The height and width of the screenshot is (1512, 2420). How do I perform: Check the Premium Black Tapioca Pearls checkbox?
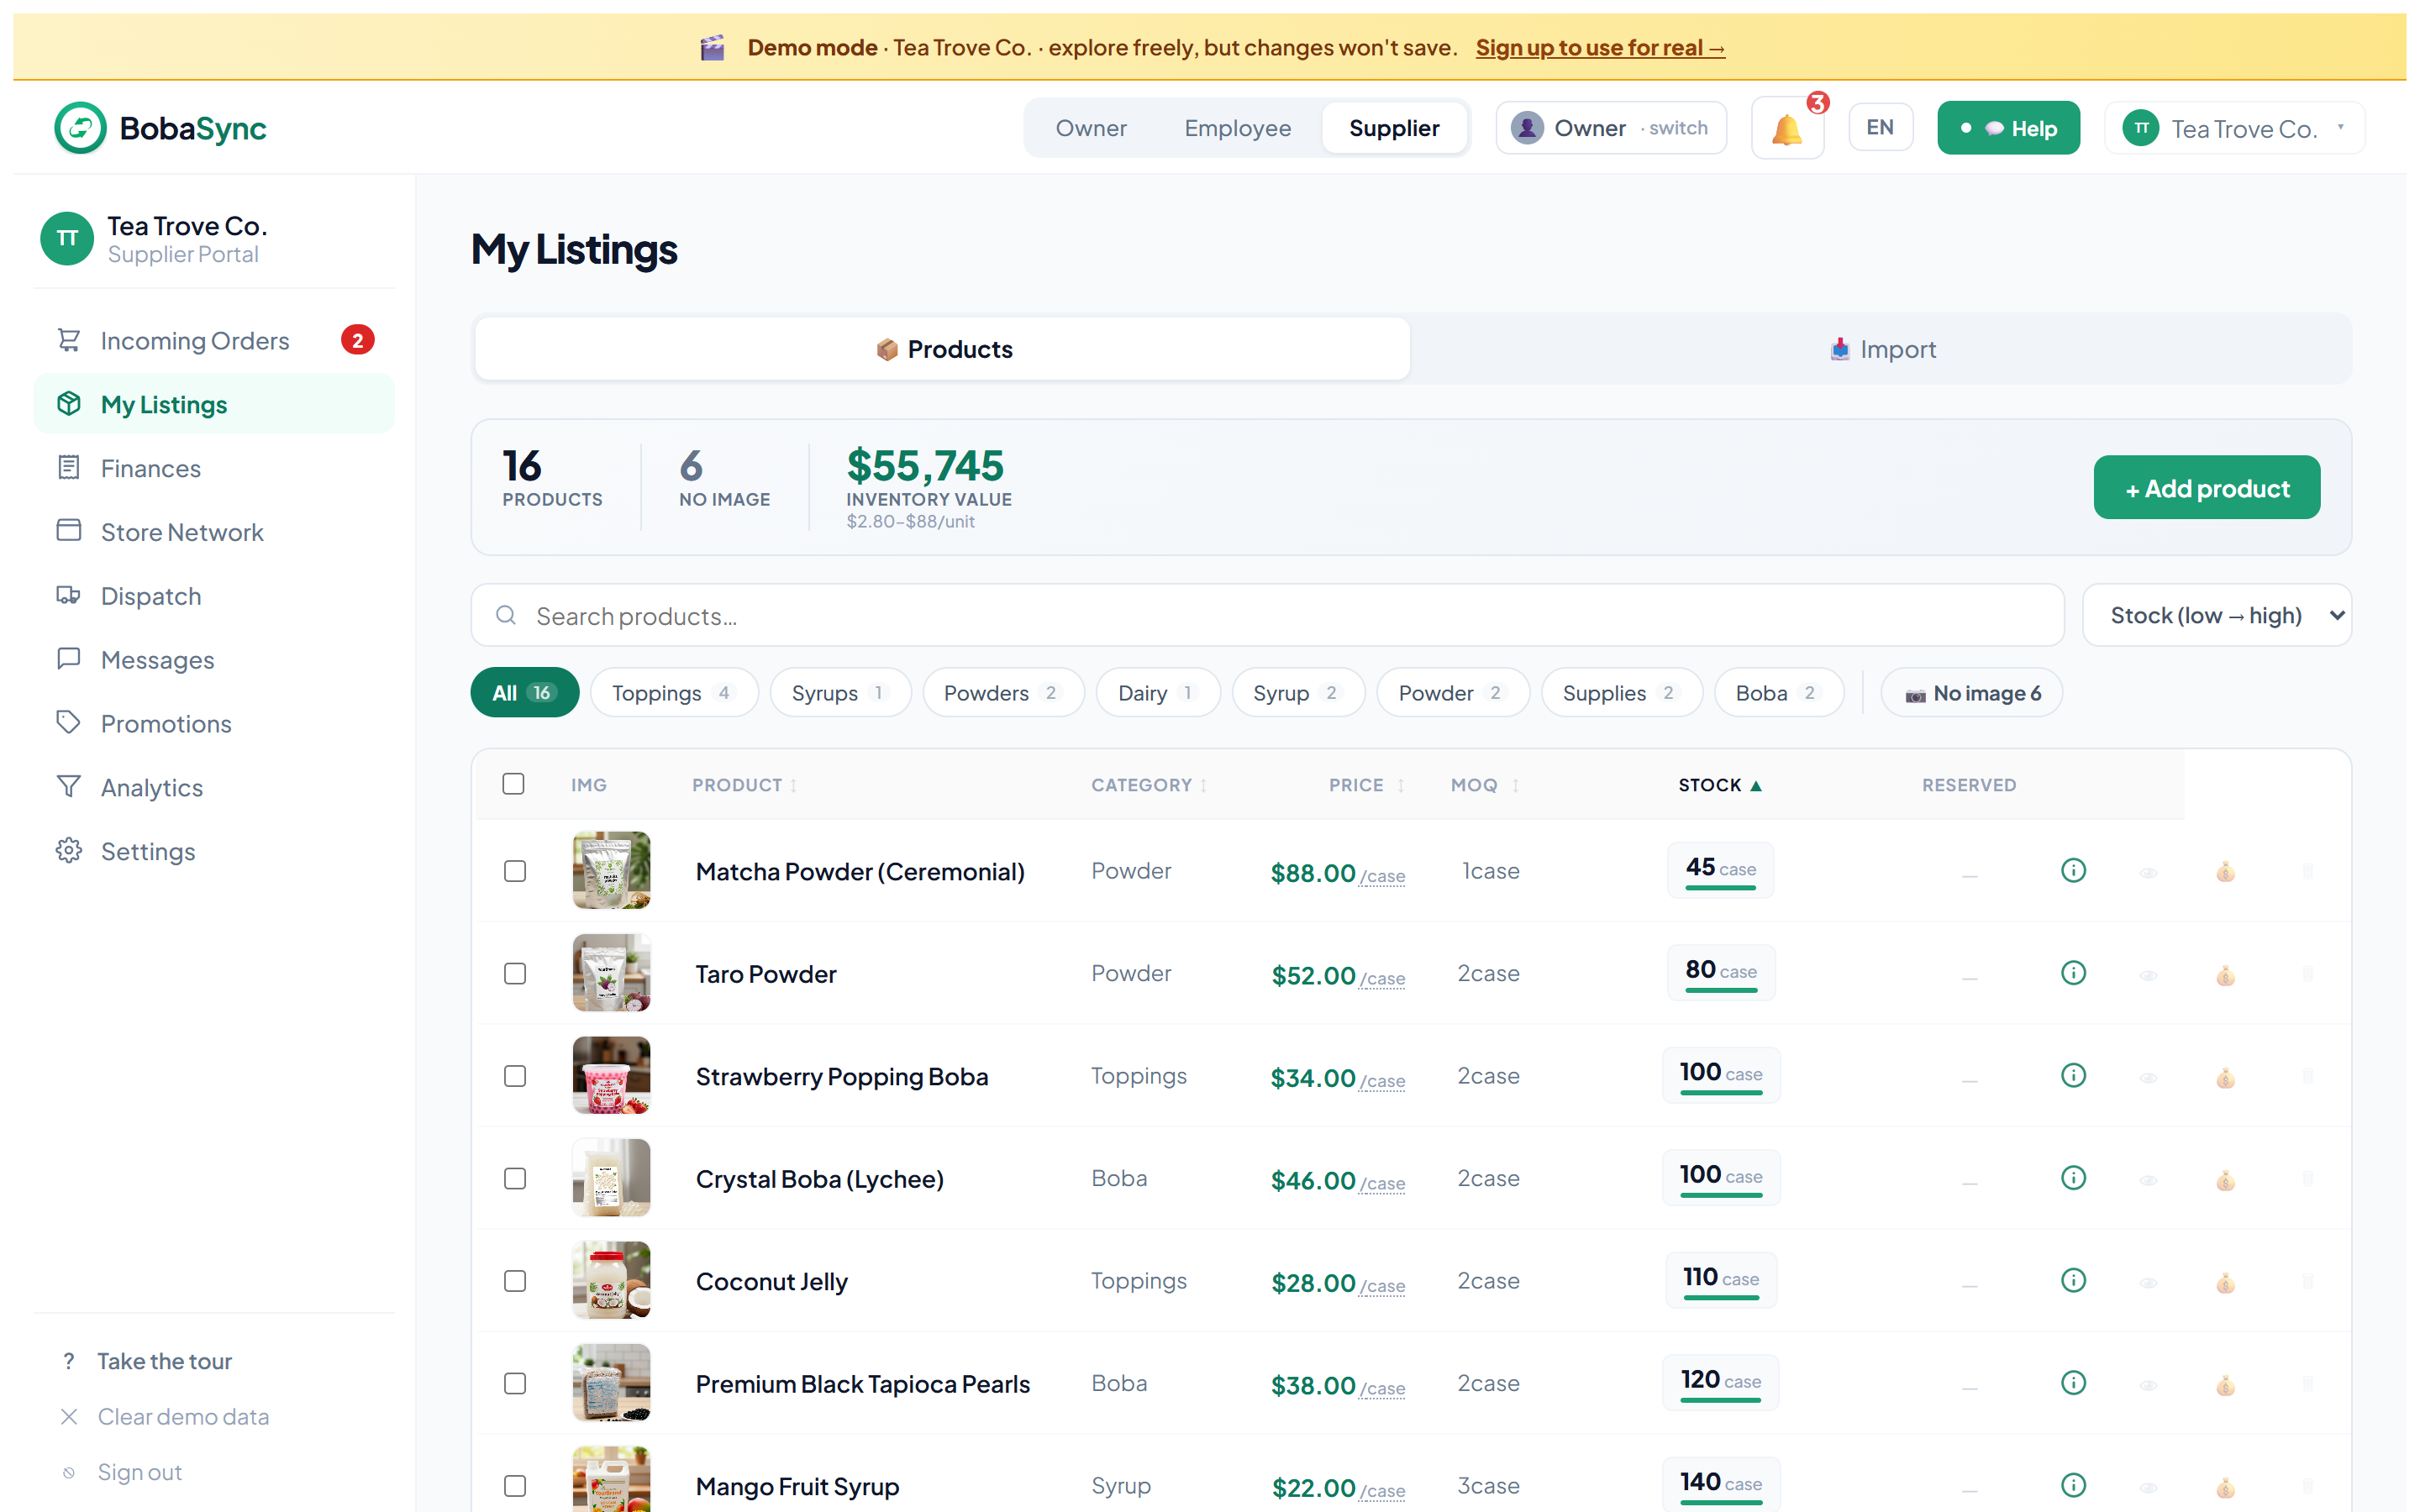pos(515,1384)
